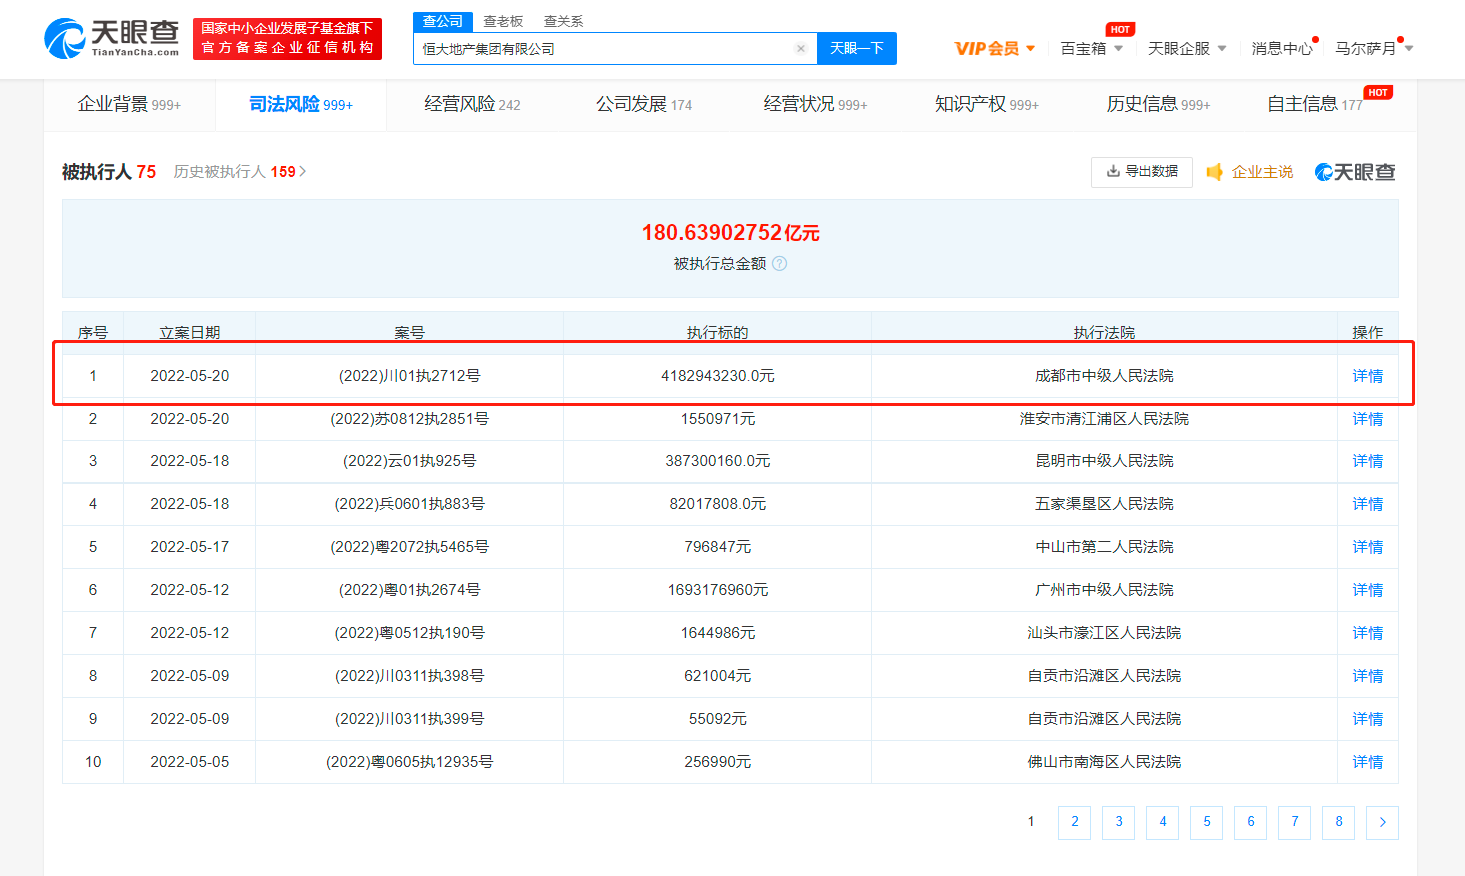This screenshot has width=1465, height=876.
Task: Switch to 查关系 search tab
Action: [x=563, y=21]
